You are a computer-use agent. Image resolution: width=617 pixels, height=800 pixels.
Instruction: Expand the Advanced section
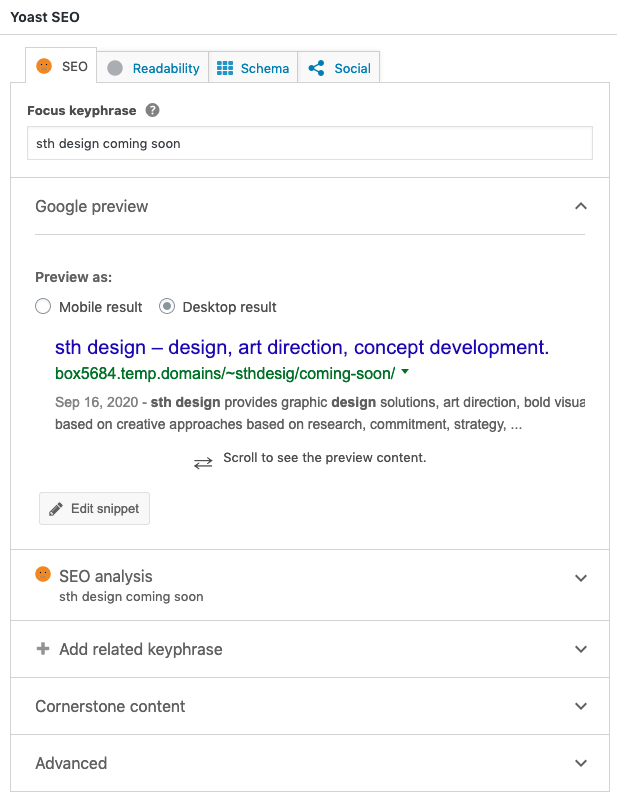(x=581, y=763)
